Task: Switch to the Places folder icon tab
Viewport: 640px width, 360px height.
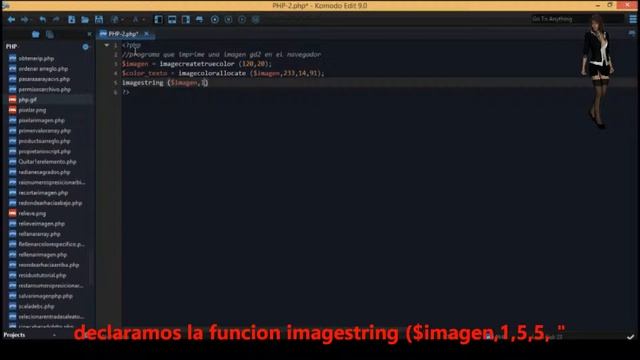Action: tap(36, 34)
